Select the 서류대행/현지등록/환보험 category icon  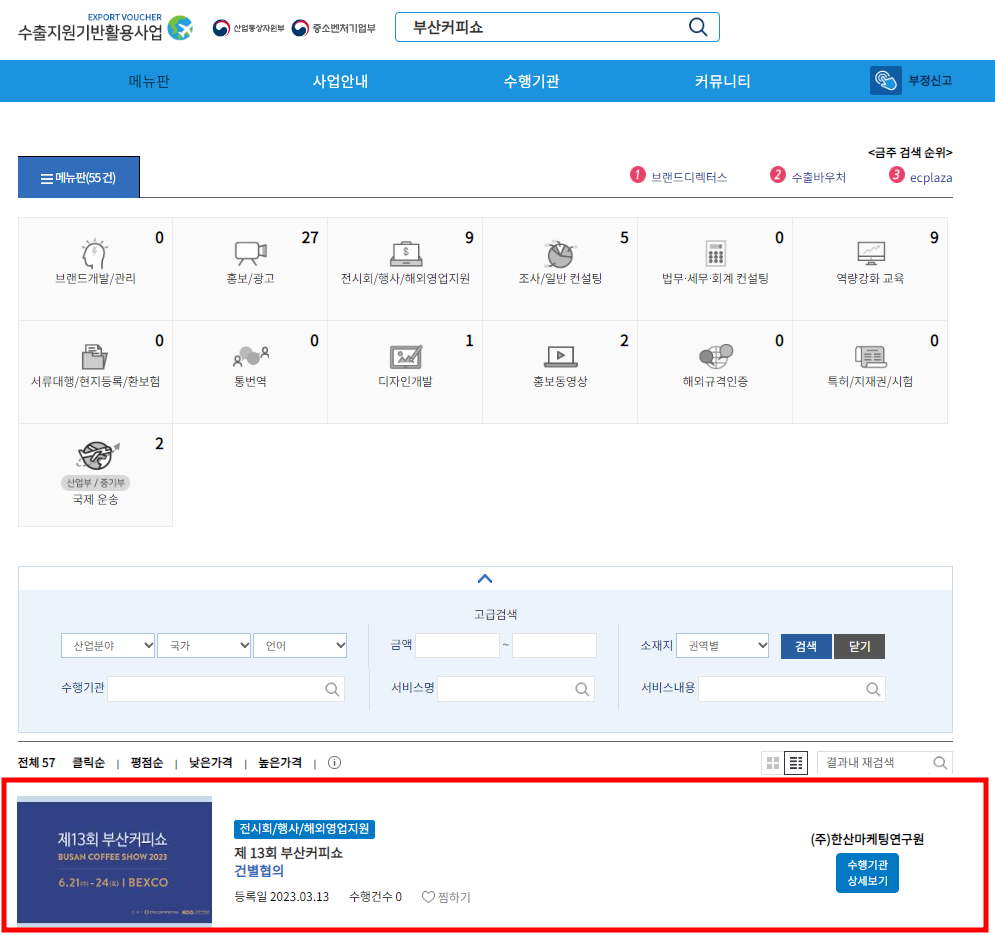click(95, 356)
